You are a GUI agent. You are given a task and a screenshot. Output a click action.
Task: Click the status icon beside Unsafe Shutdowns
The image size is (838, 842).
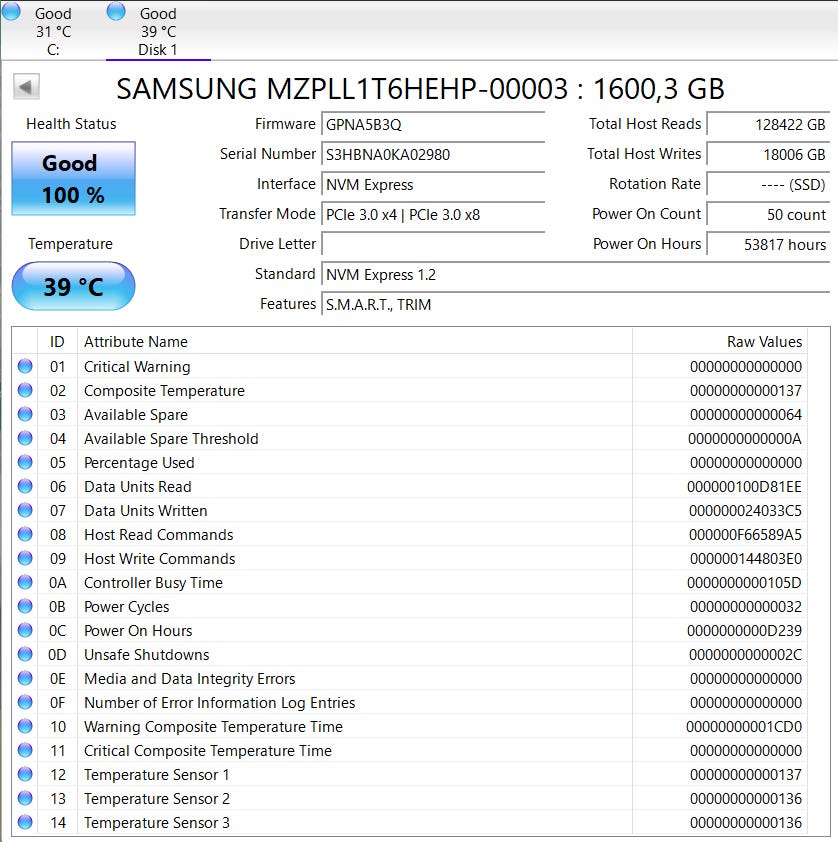[x=25, y=655]
